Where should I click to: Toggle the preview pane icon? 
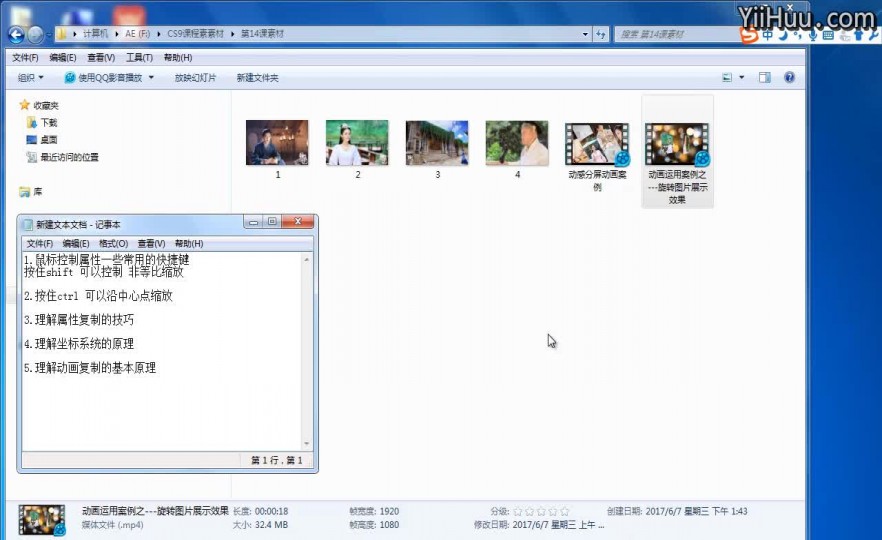(x=764, y=78)
